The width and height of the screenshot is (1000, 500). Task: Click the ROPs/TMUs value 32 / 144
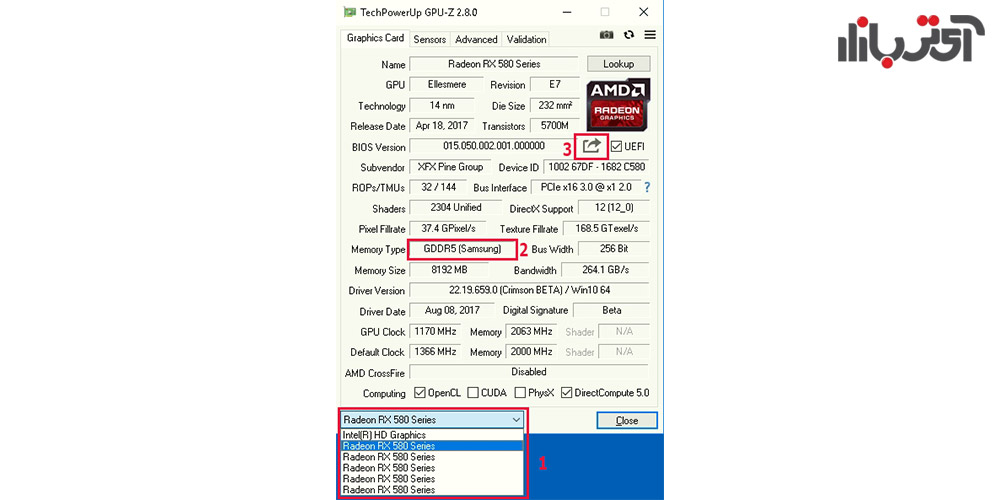[x=438, y=188]
